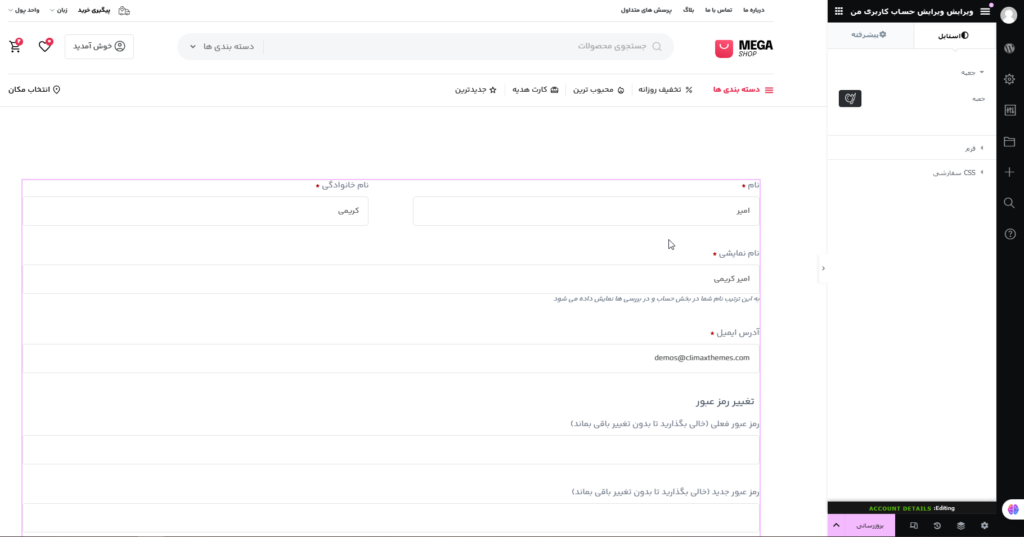Expand the فرم section
Viewport: 1024px width, 537px height.
point(970,148)
